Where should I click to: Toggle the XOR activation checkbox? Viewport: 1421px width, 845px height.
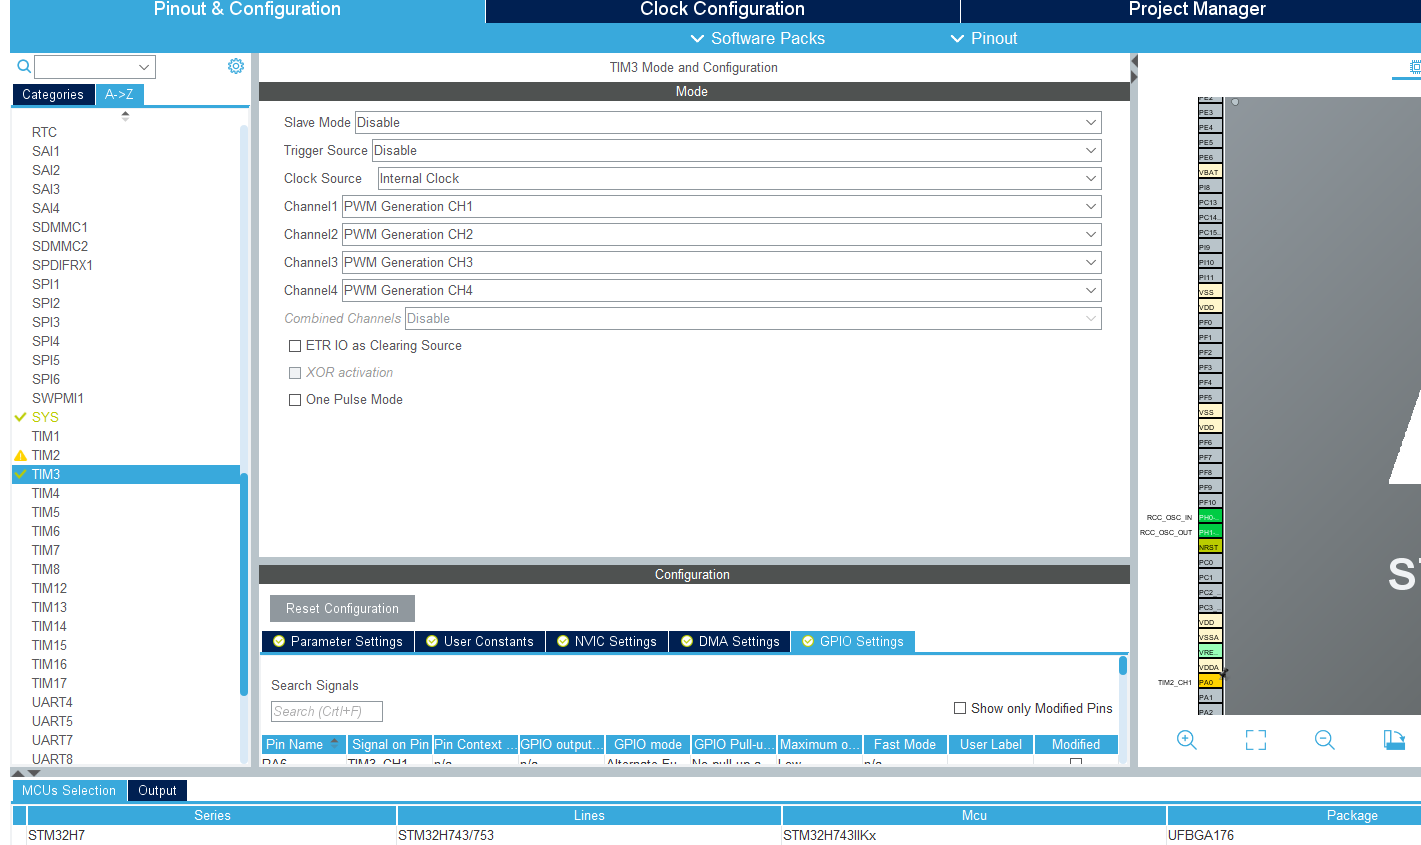click(x=295, y=373)
